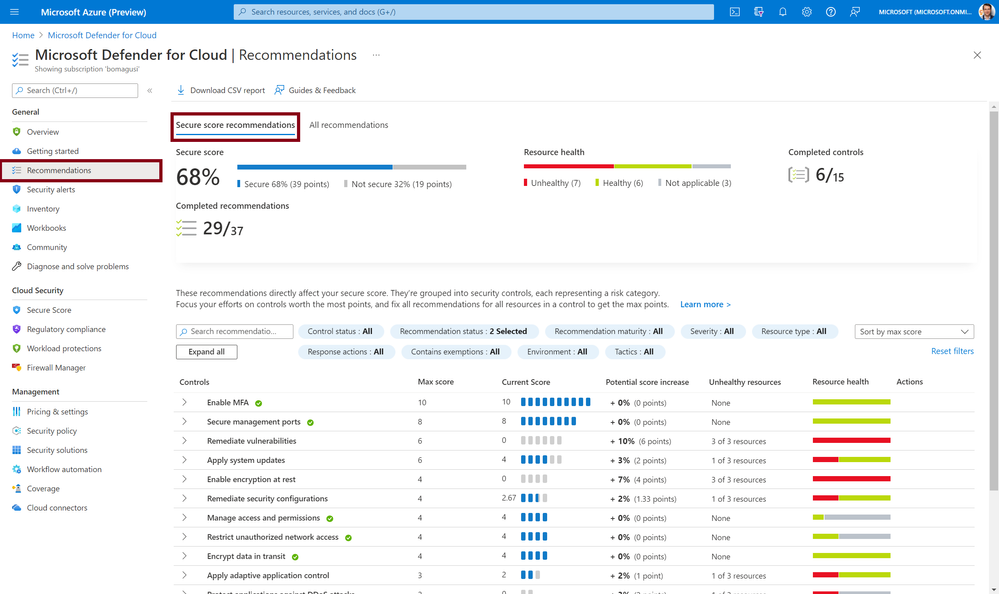The height and width of the screenshot is (594, 999).
Task: Click the Security alerts shield icon
Action: click(17, 189)
